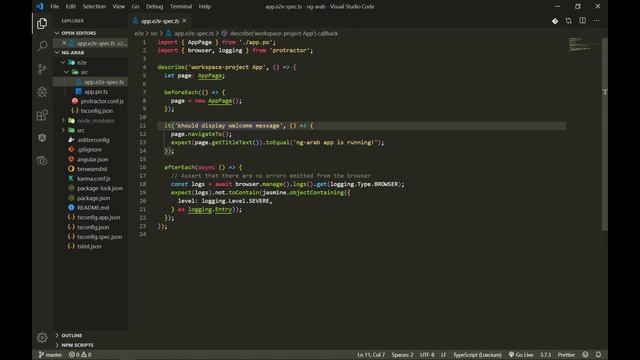Viewport: 640px width, 360px height.
Task: Open the Debug view in activity bar
Action: 42,92
